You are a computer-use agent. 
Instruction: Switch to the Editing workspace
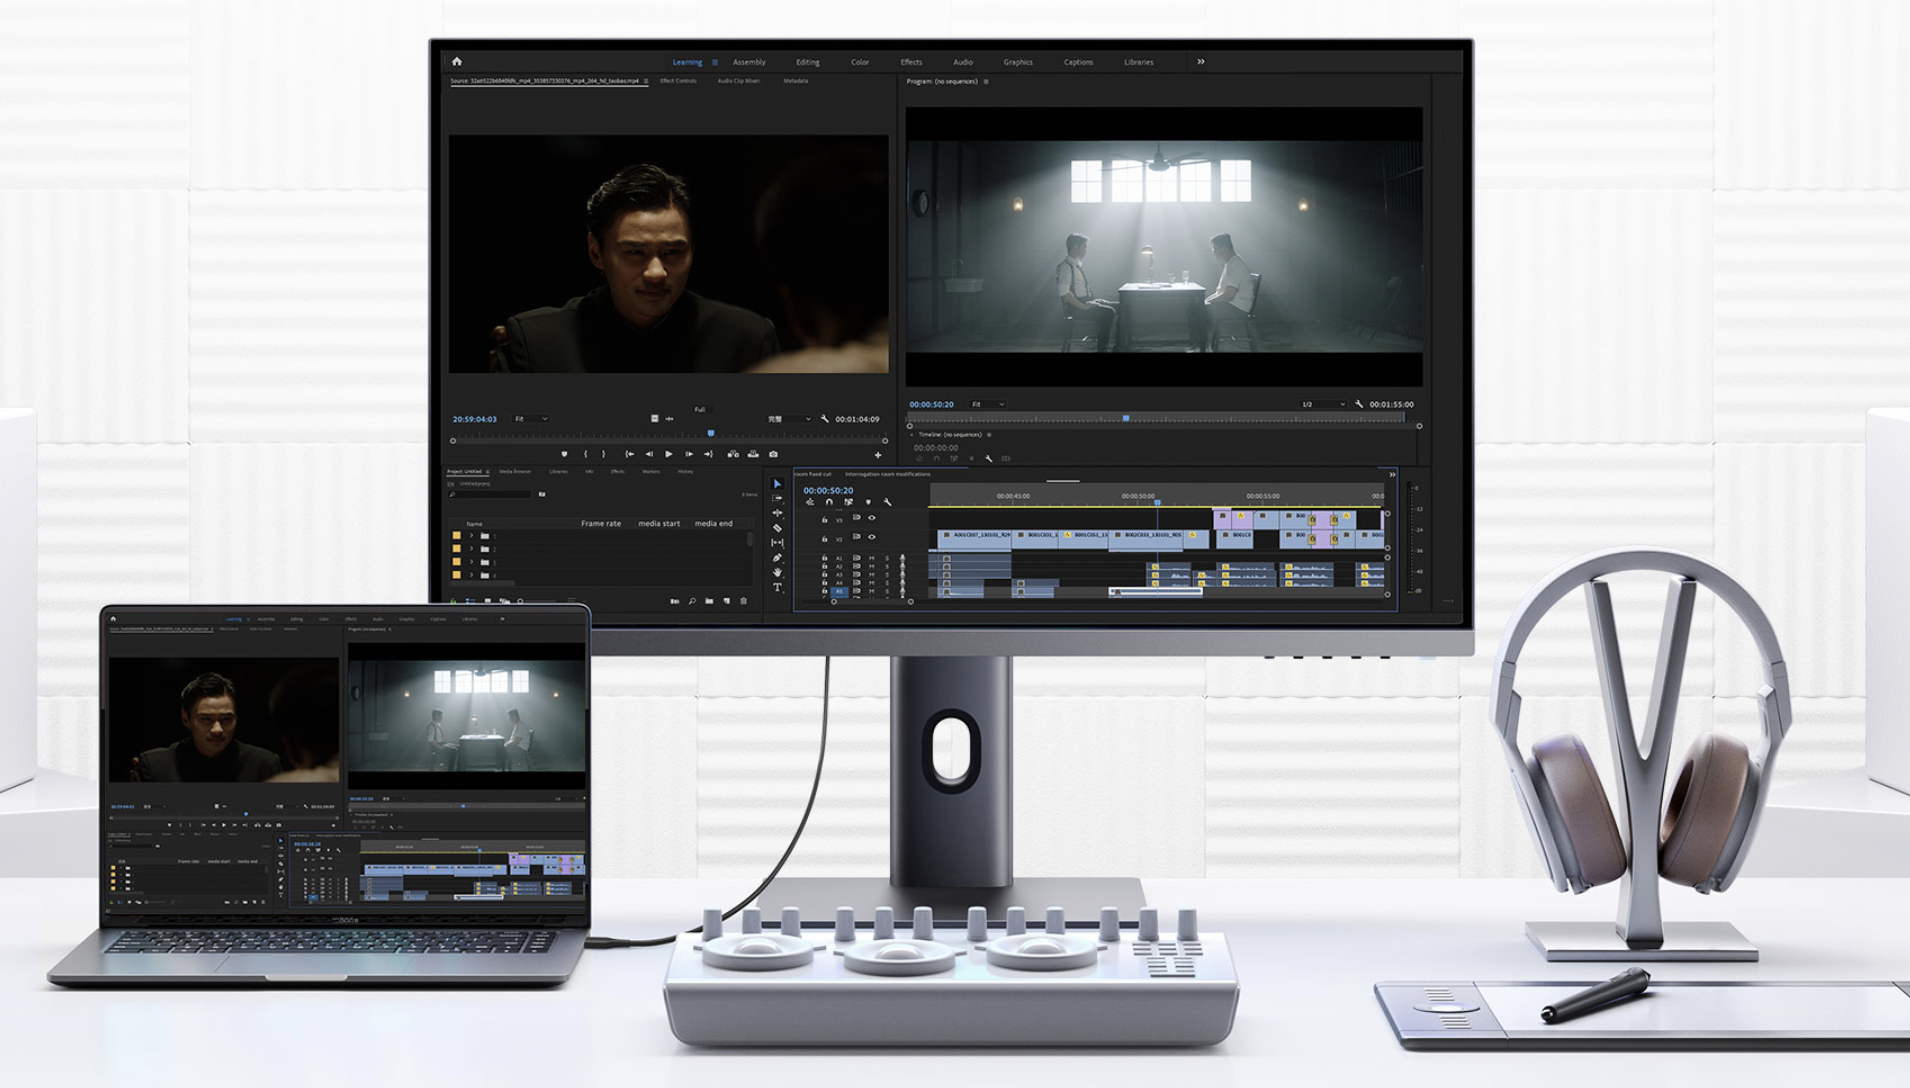(808, 62)
